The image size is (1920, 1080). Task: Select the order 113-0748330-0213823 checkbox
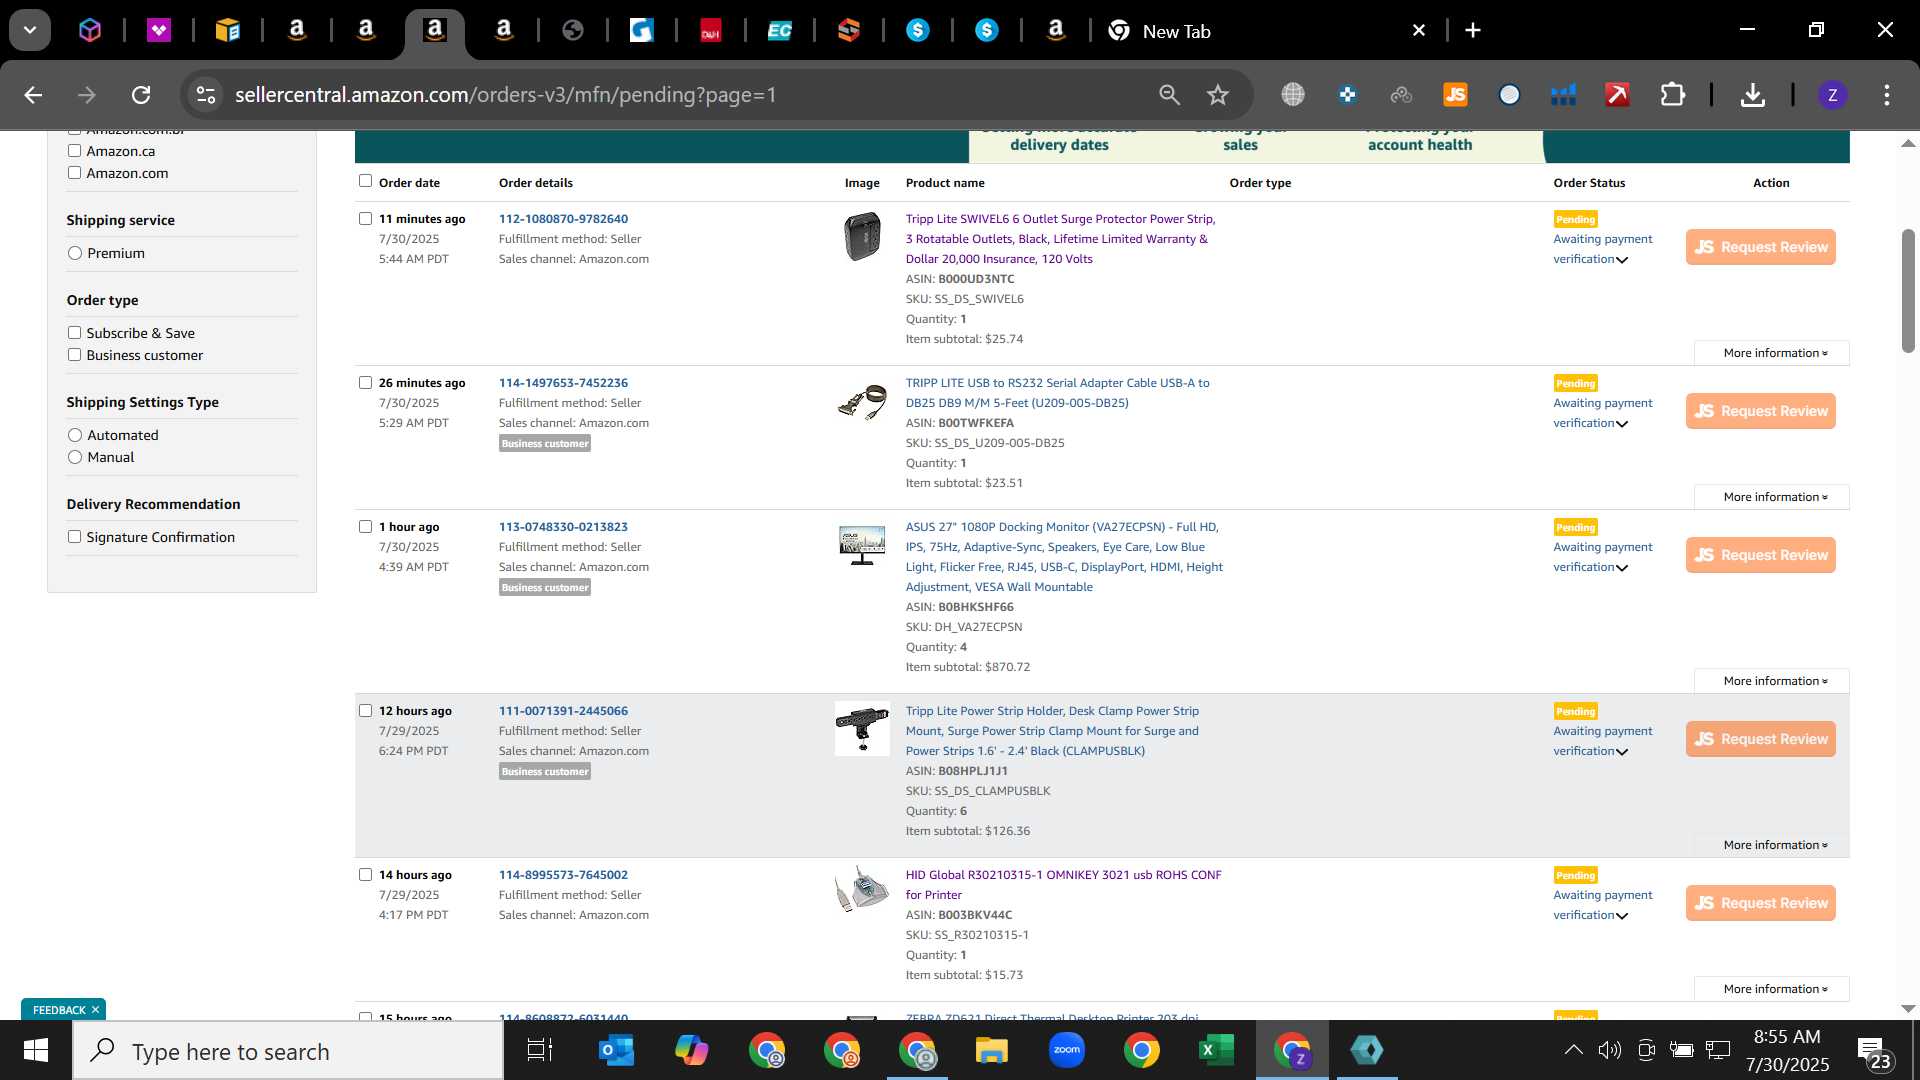pos(365,527)
